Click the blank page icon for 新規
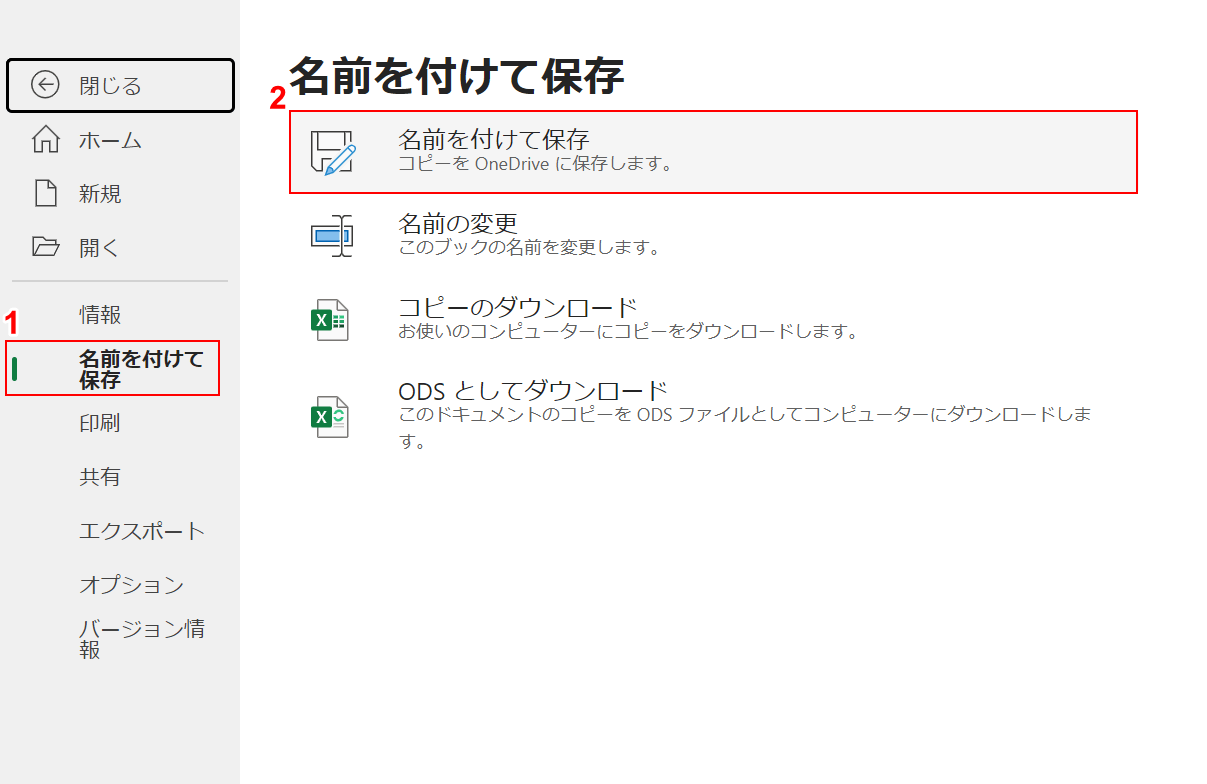Viewport: 1207px width, 784px height. tap(45, 194)
